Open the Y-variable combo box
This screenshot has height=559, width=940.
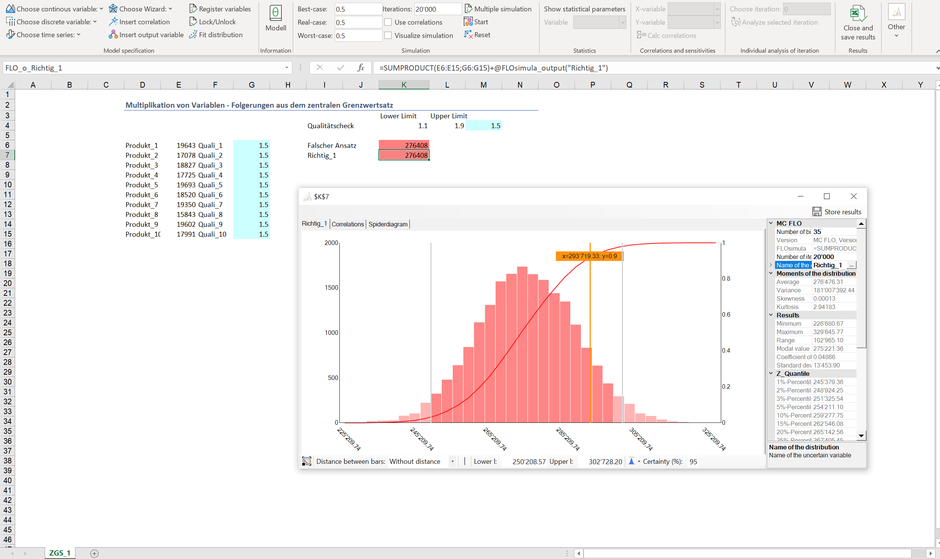click(x=694, y=22)
